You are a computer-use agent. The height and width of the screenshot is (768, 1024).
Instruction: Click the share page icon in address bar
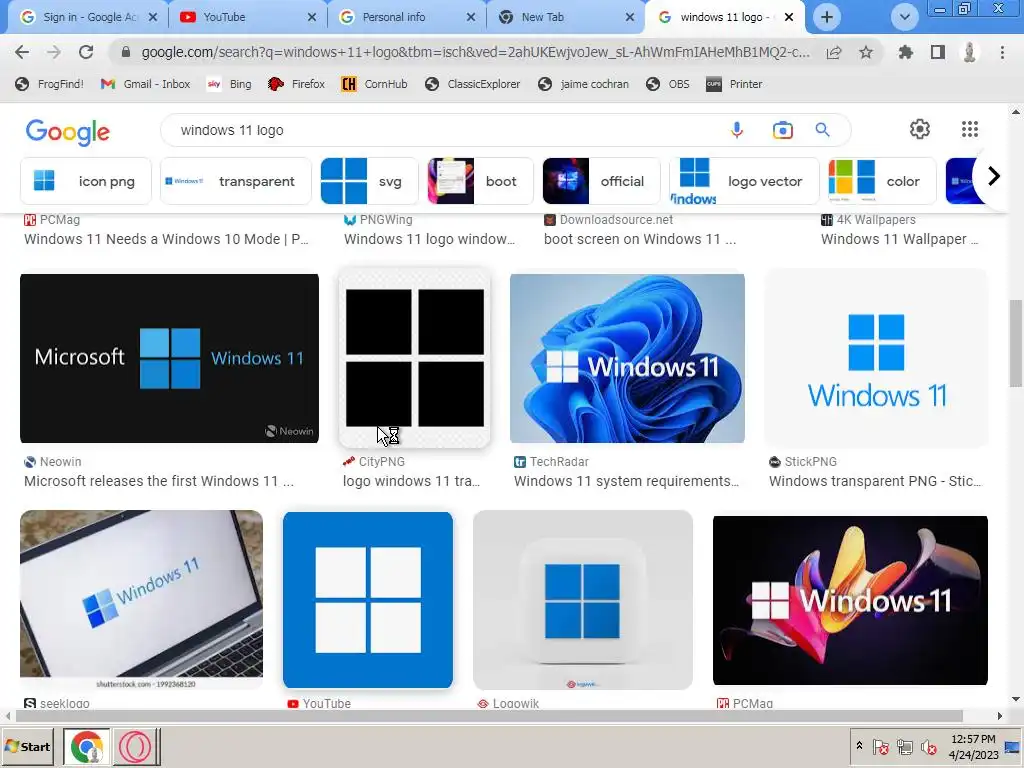click(834, 52)
